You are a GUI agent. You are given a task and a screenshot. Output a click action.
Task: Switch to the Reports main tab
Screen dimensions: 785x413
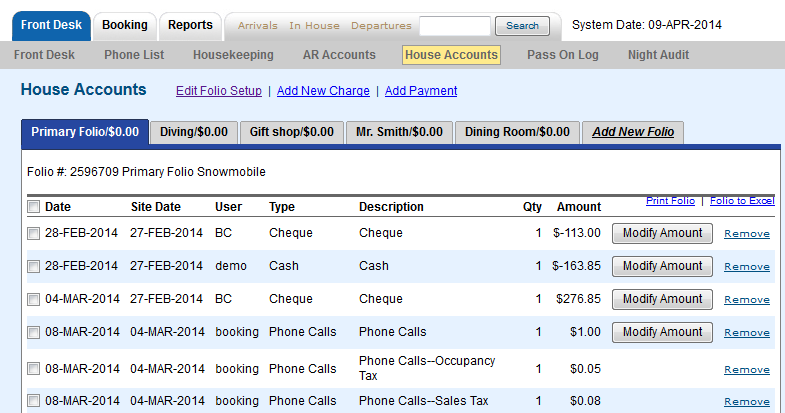click(190, 26)
